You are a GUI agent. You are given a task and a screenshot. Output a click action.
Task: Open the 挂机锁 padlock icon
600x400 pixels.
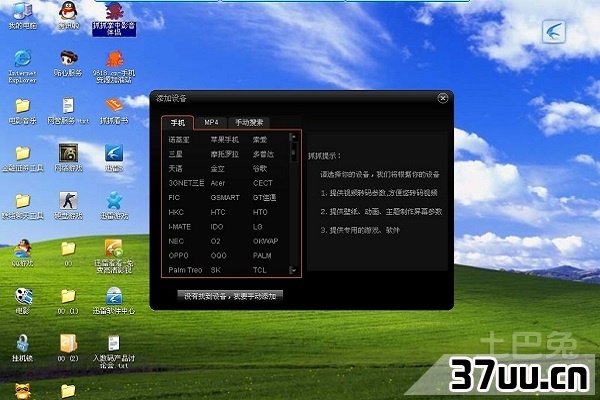[23, 348]
